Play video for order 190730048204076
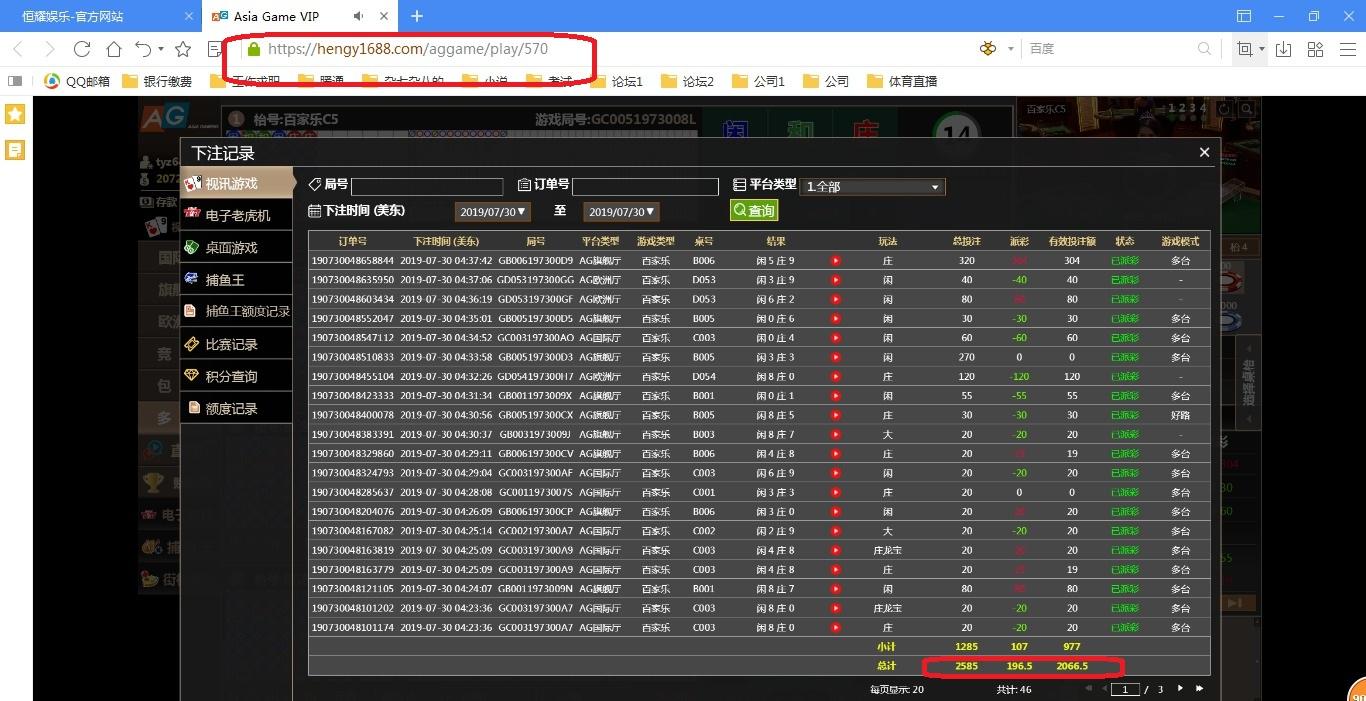Viewport: 1366px width, 701px height. 836,512
